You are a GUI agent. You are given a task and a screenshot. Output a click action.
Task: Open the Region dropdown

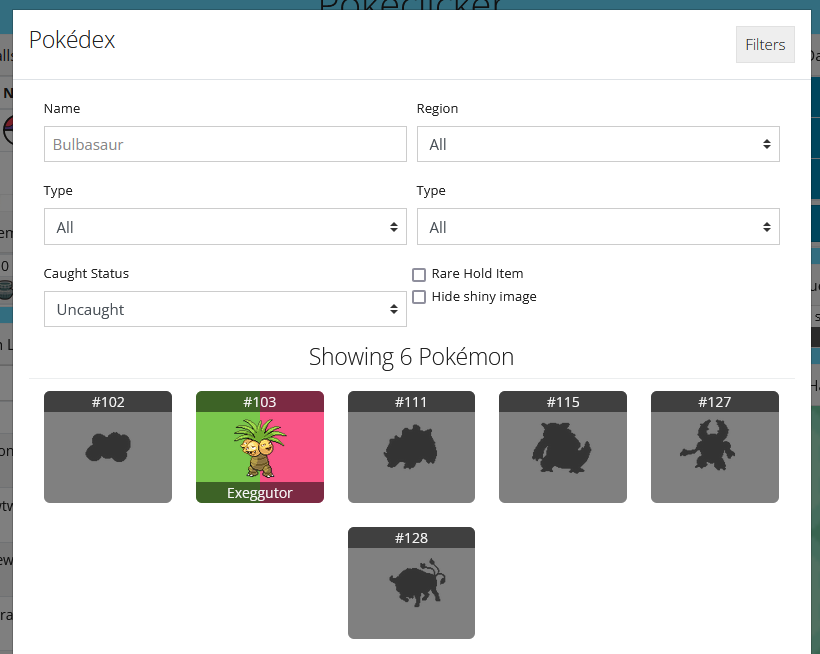click(598, 144)
